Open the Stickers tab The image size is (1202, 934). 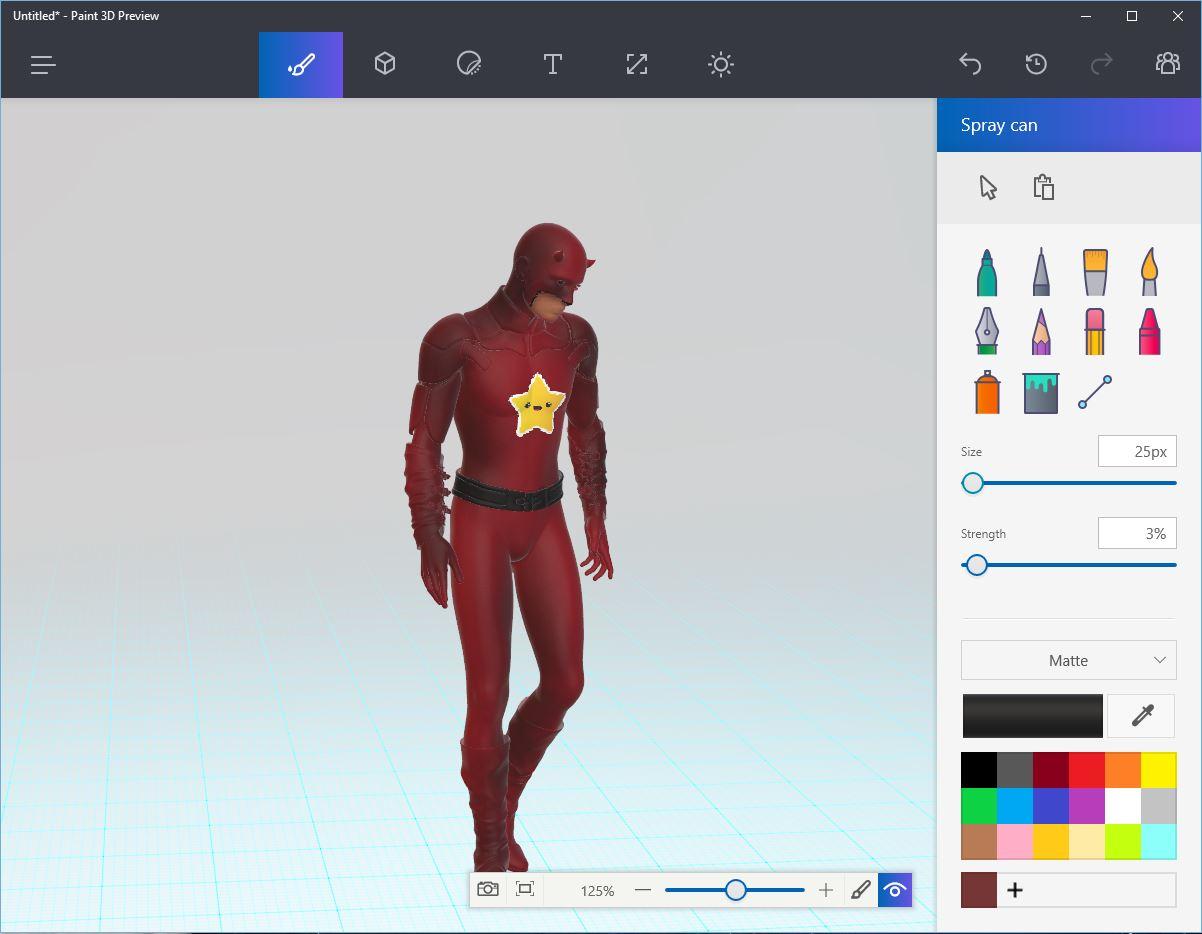469,65
